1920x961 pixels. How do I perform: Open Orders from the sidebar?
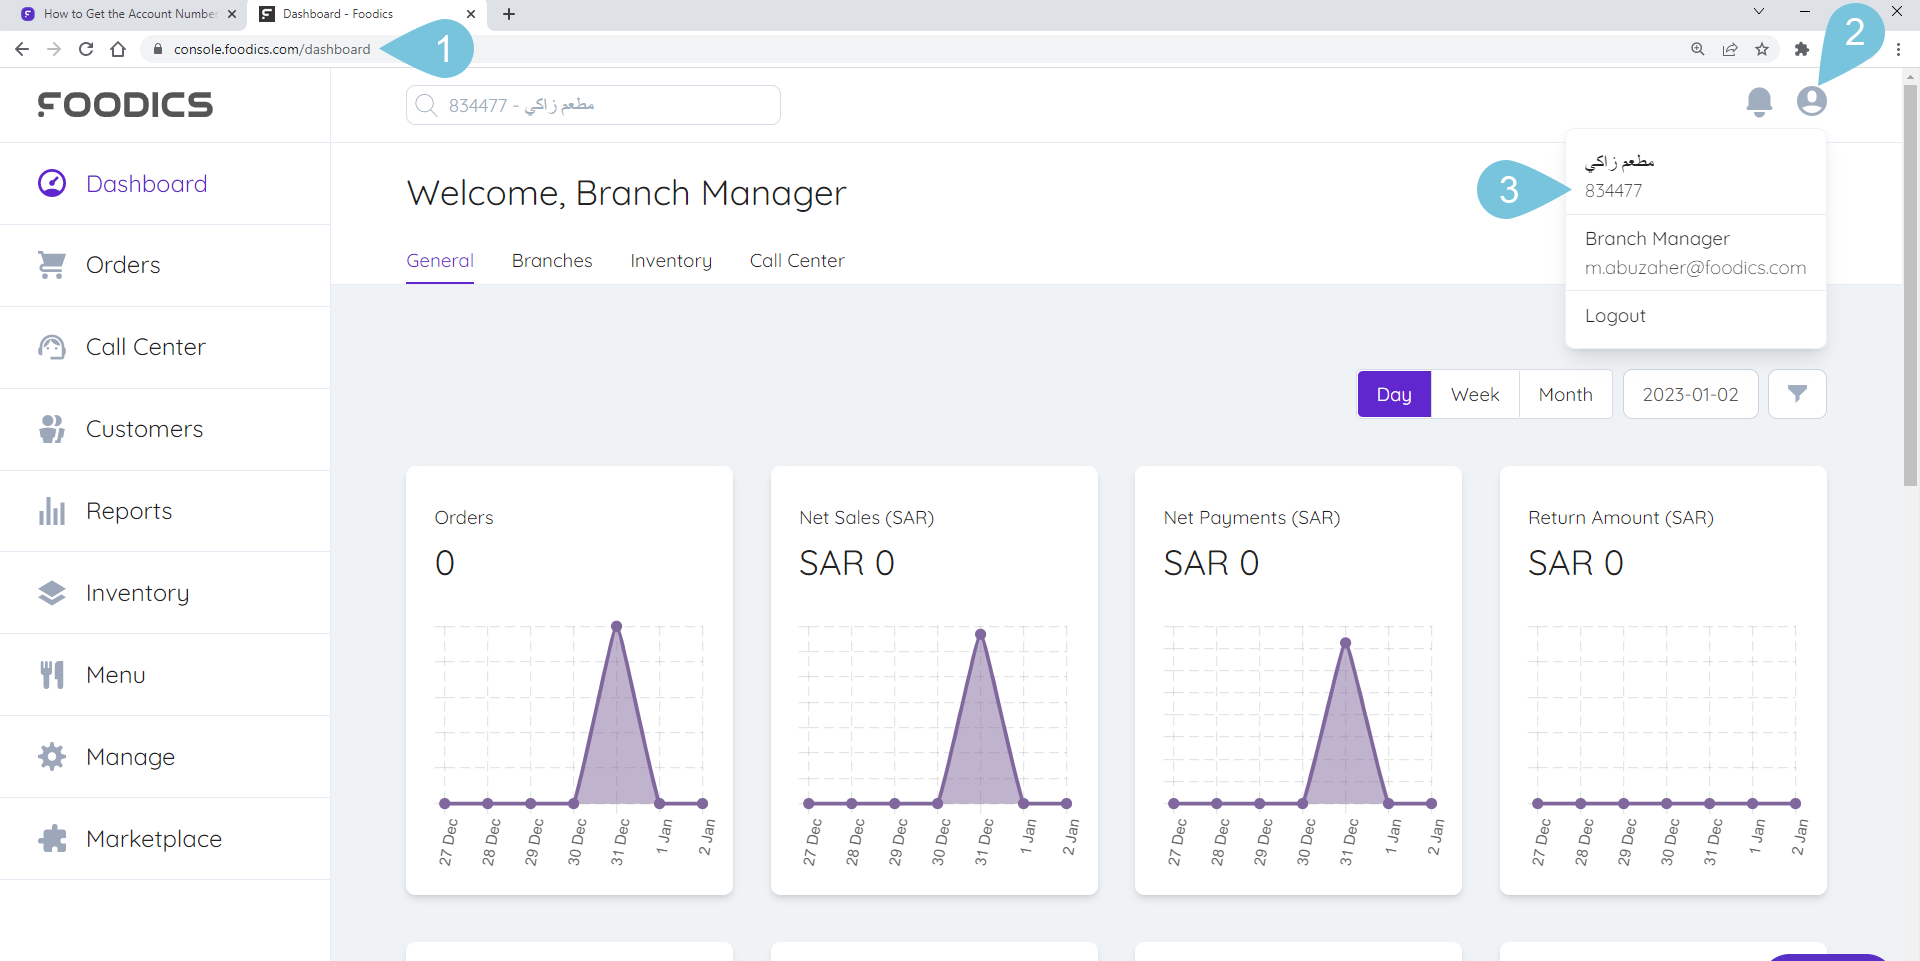(x=165, y=265)
